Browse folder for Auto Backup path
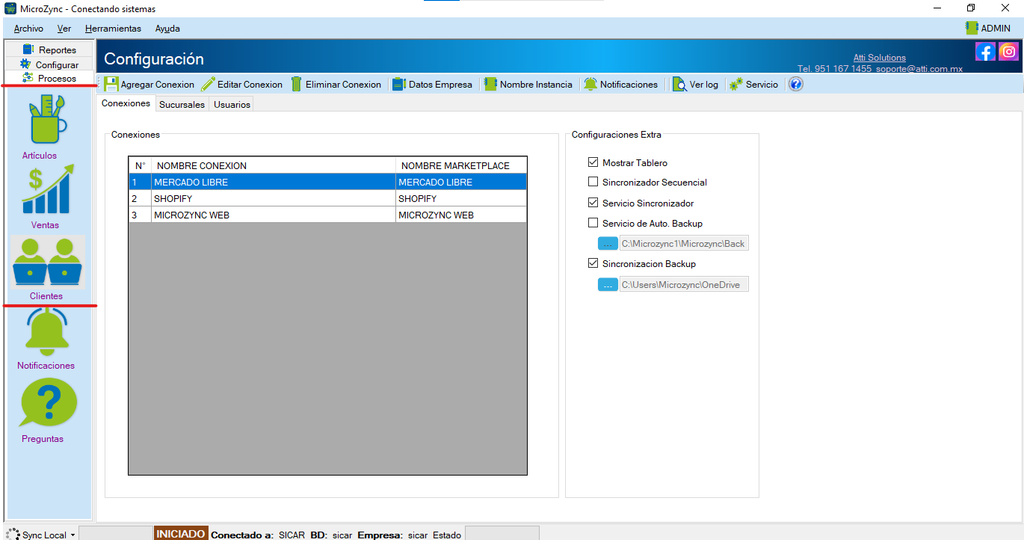This screenshot has width=1024, height=540. coord(607,244)
